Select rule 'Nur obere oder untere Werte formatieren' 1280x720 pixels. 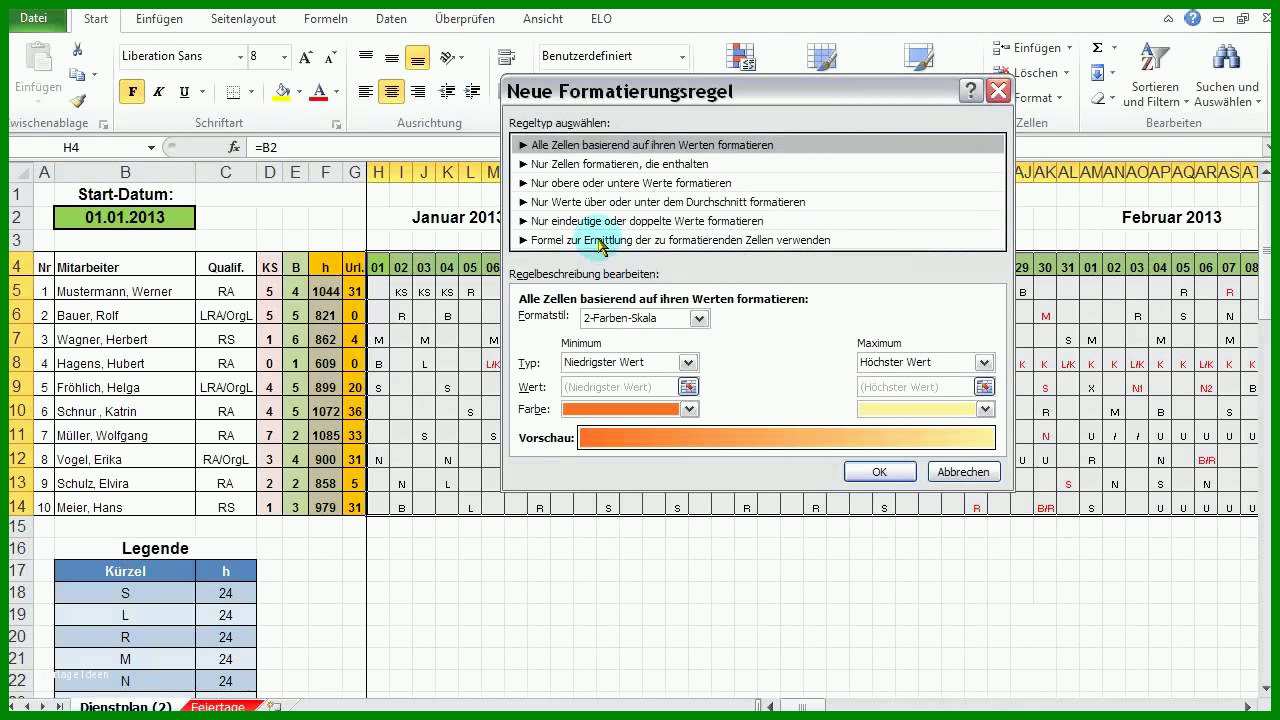pos(757,183)
